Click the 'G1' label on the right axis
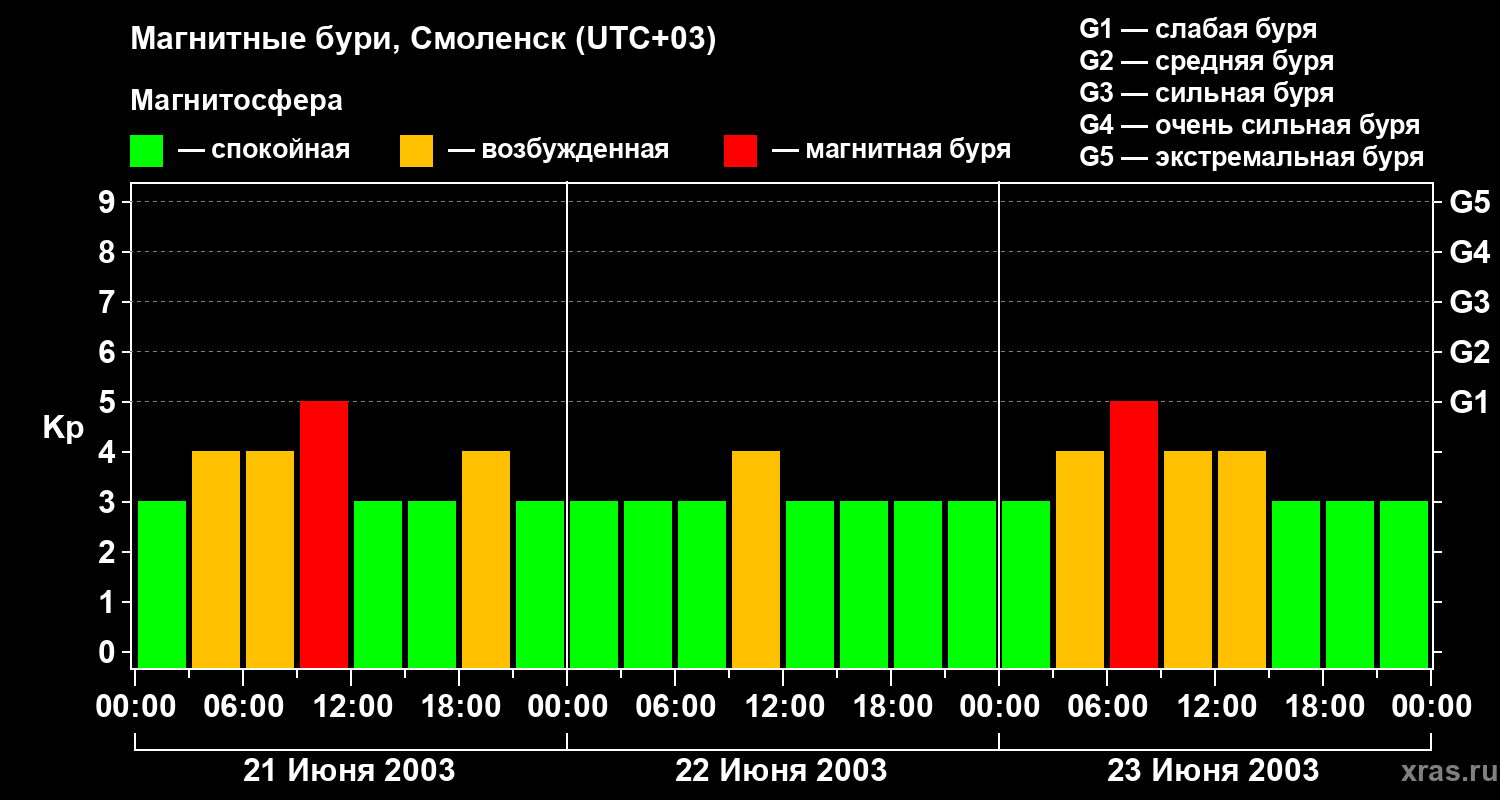 pos(1469,402)
